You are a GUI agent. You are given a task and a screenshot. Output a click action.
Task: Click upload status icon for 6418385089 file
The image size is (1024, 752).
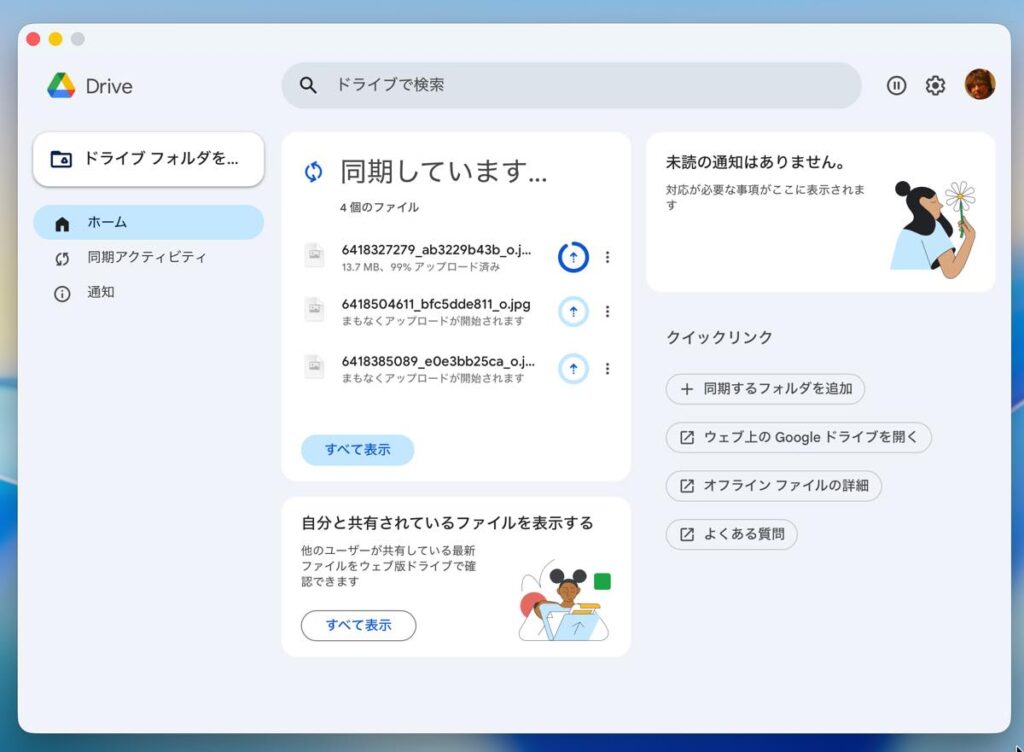(573, 368)
